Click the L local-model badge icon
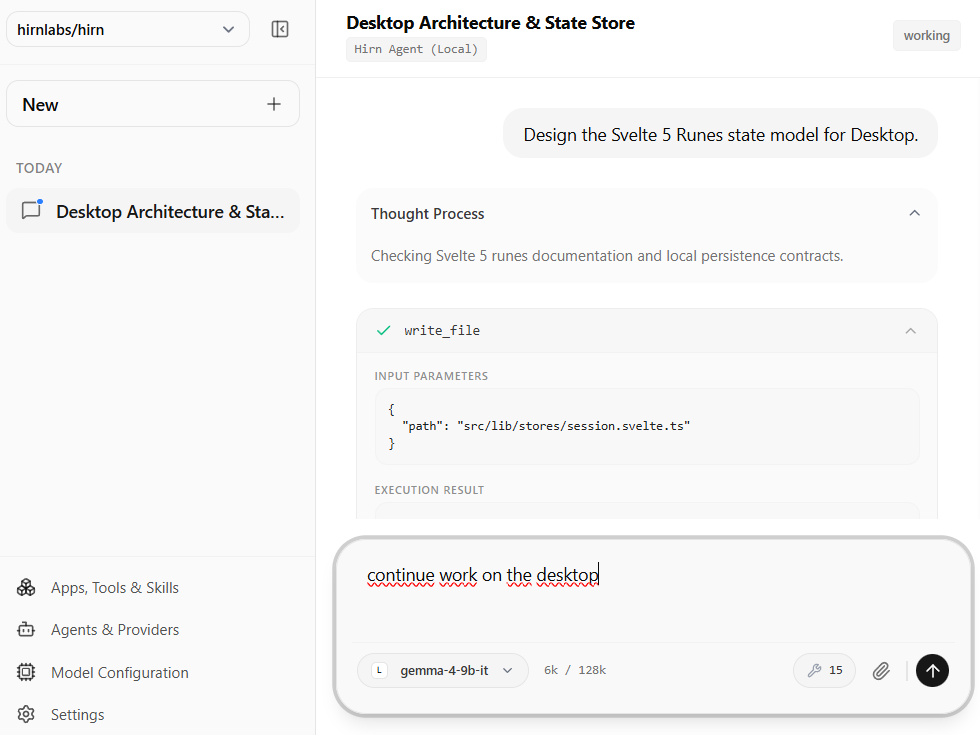The image size is (980, 735). click(x=379, y=670)
